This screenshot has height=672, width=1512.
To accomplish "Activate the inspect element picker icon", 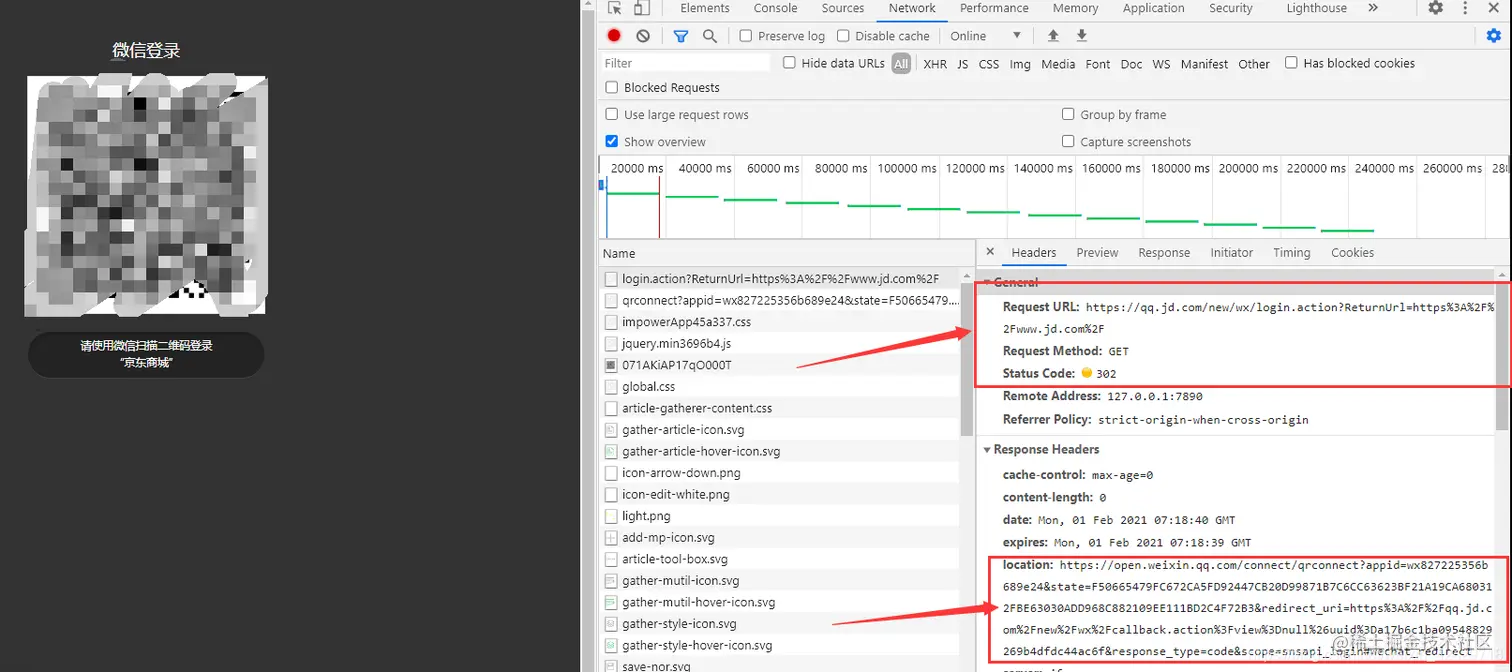I will click(614, 8).
